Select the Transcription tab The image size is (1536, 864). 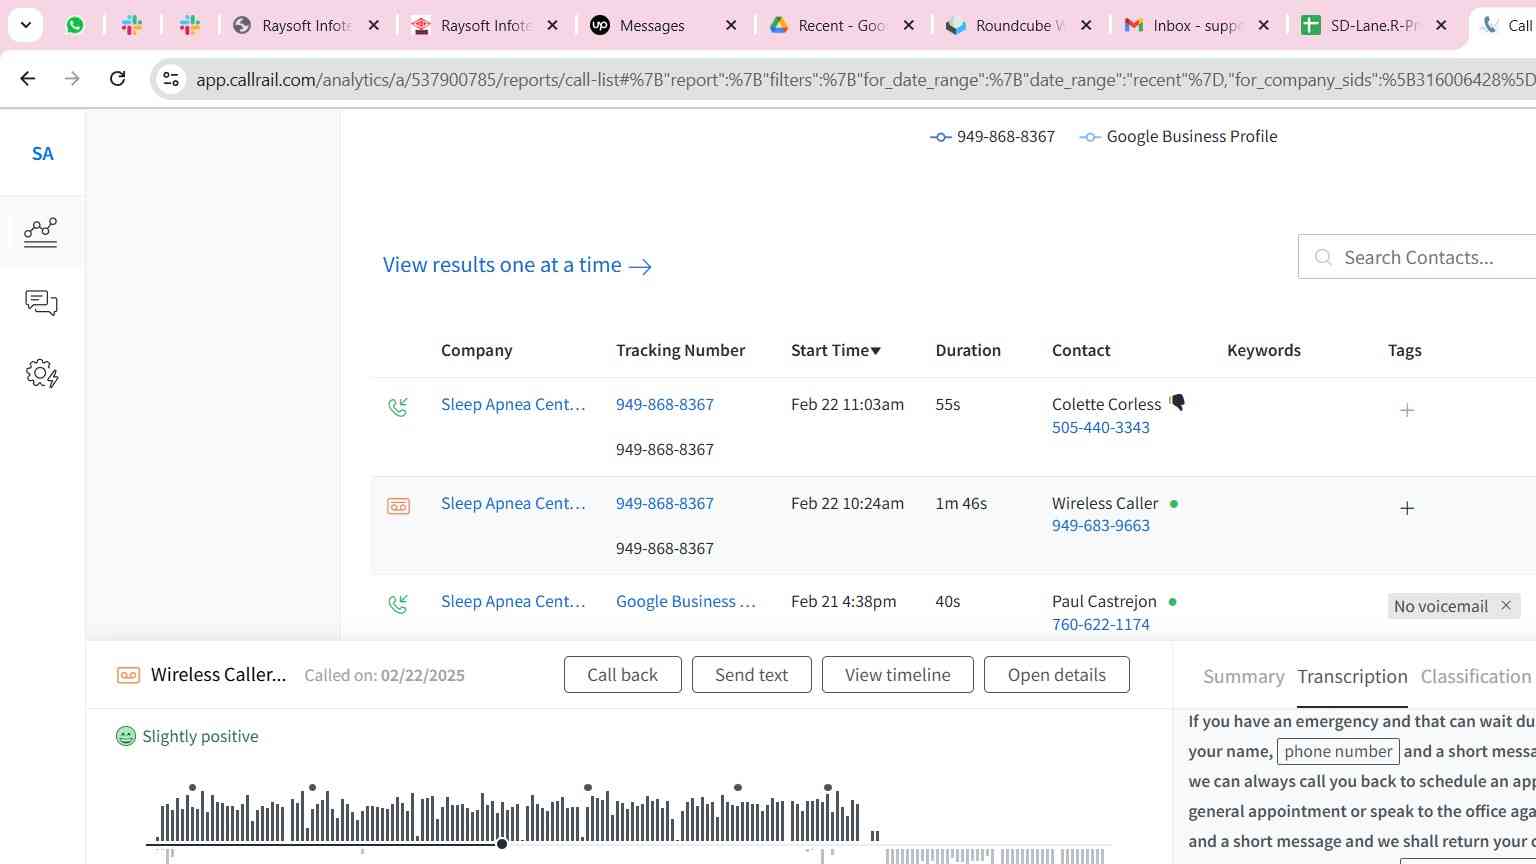tap(1352, 677)
